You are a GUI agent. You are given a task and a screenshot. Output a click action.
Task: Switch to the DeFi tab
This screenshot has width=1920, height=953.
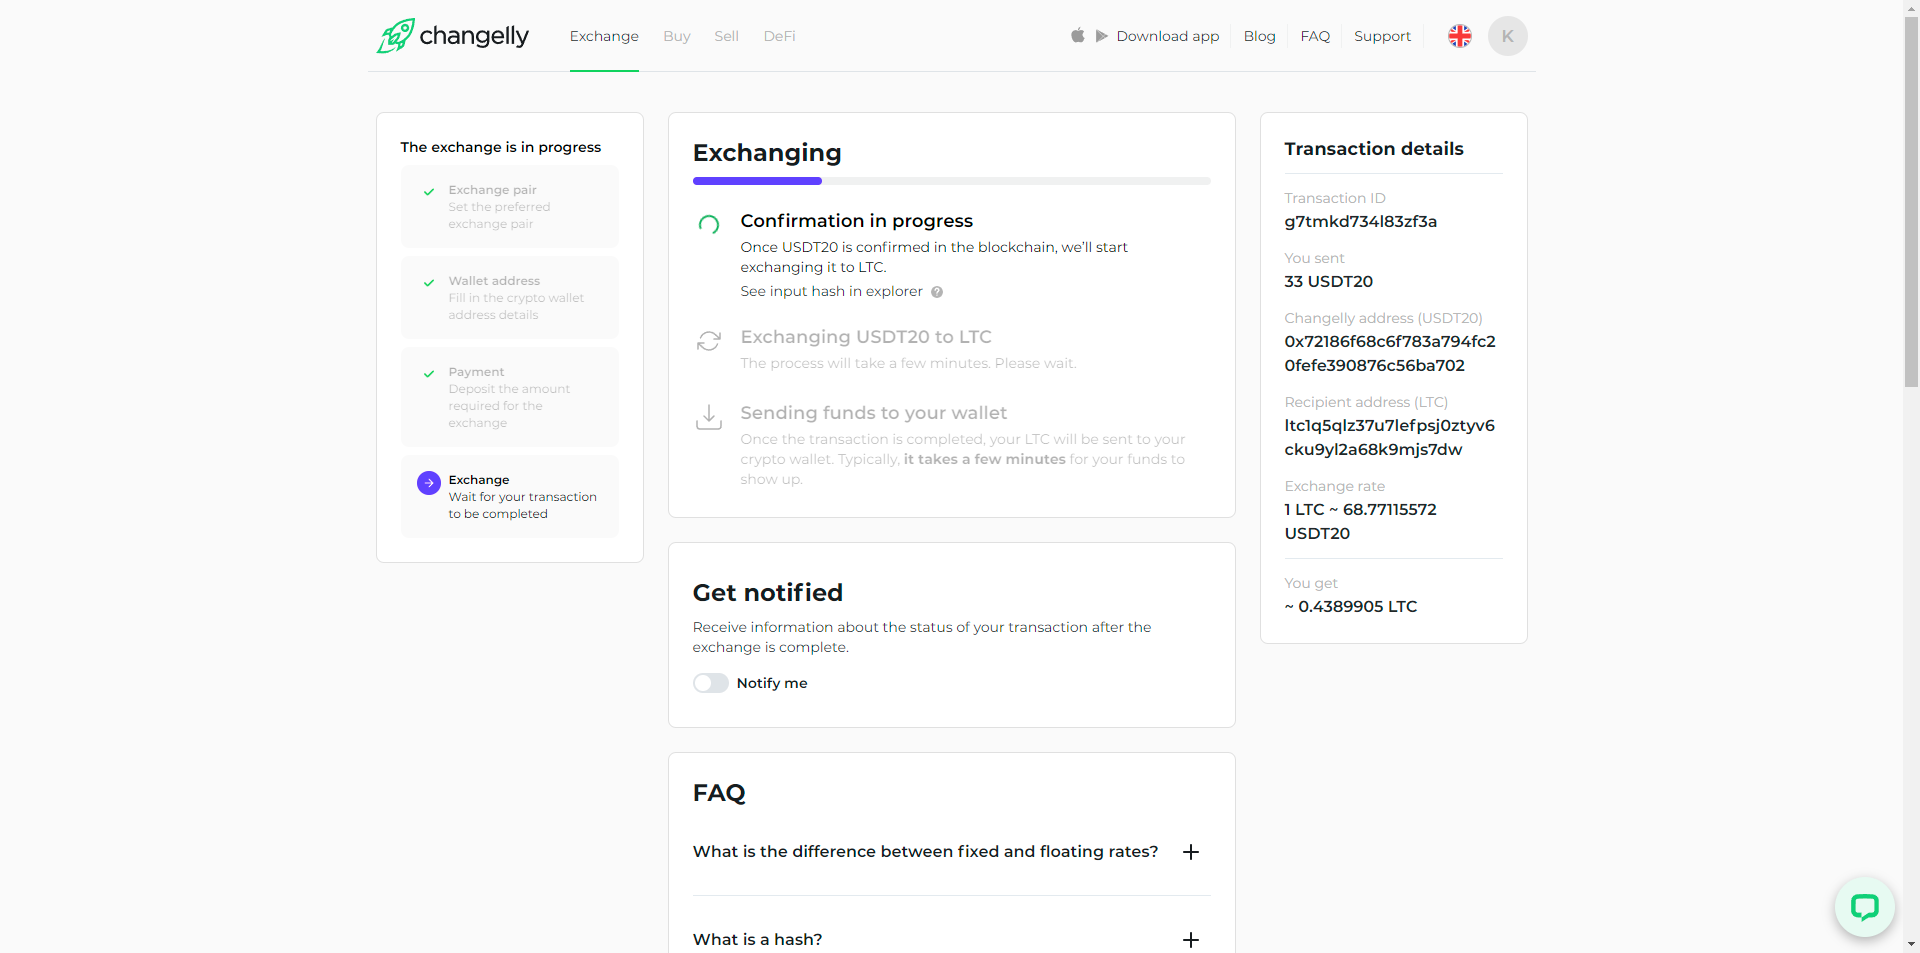click(x=780, y=36)
